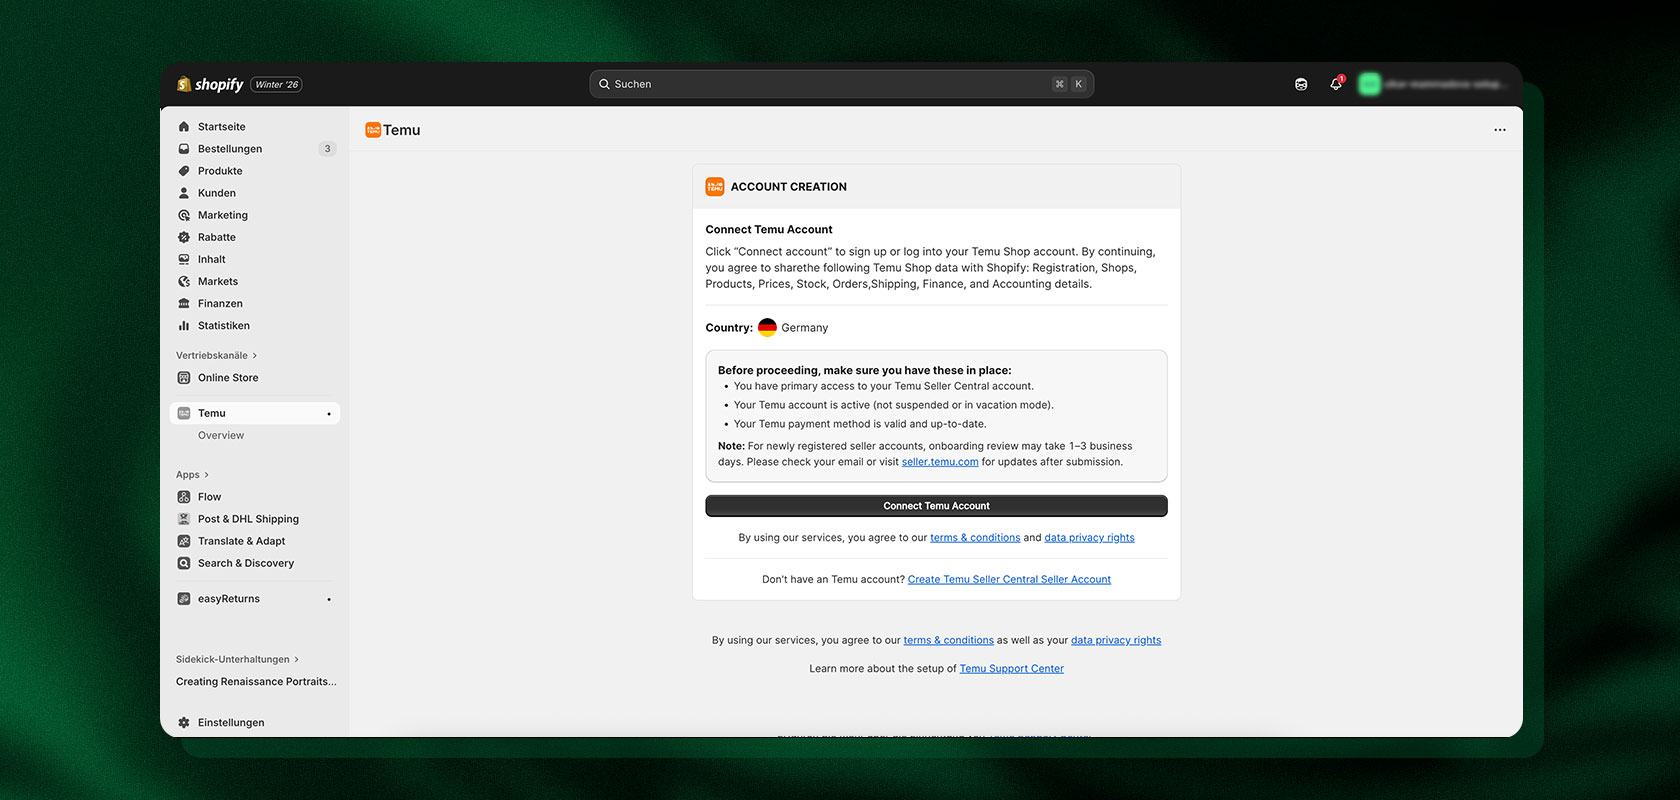The width and height of the screenshot is (1680, 800).
Task: Click the Kunden person icon
Action: pyautogui.click(x=184, y=193)
